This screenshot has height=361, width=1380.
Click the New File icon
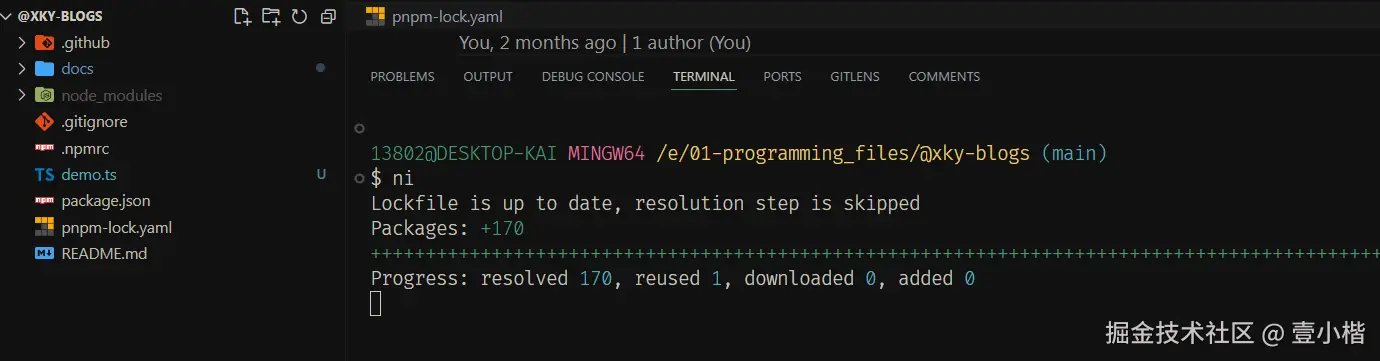(x=242, y=16)
